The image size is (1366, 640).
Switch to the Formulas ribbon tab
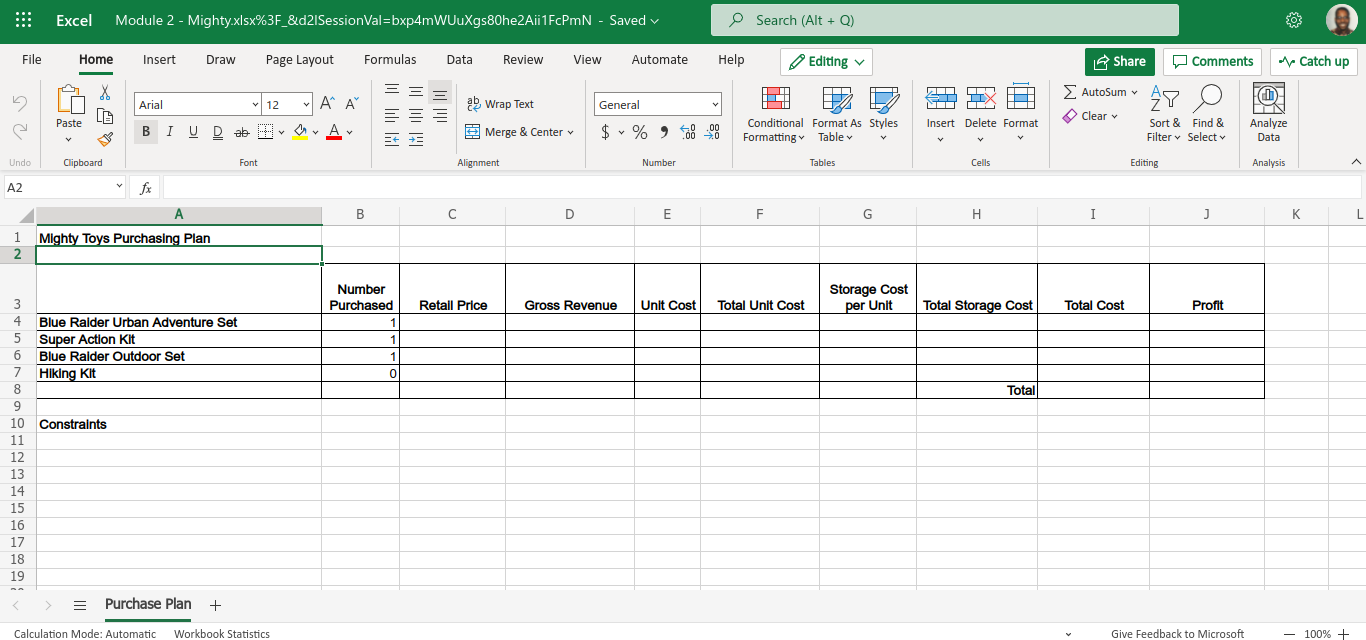point(390,59)
